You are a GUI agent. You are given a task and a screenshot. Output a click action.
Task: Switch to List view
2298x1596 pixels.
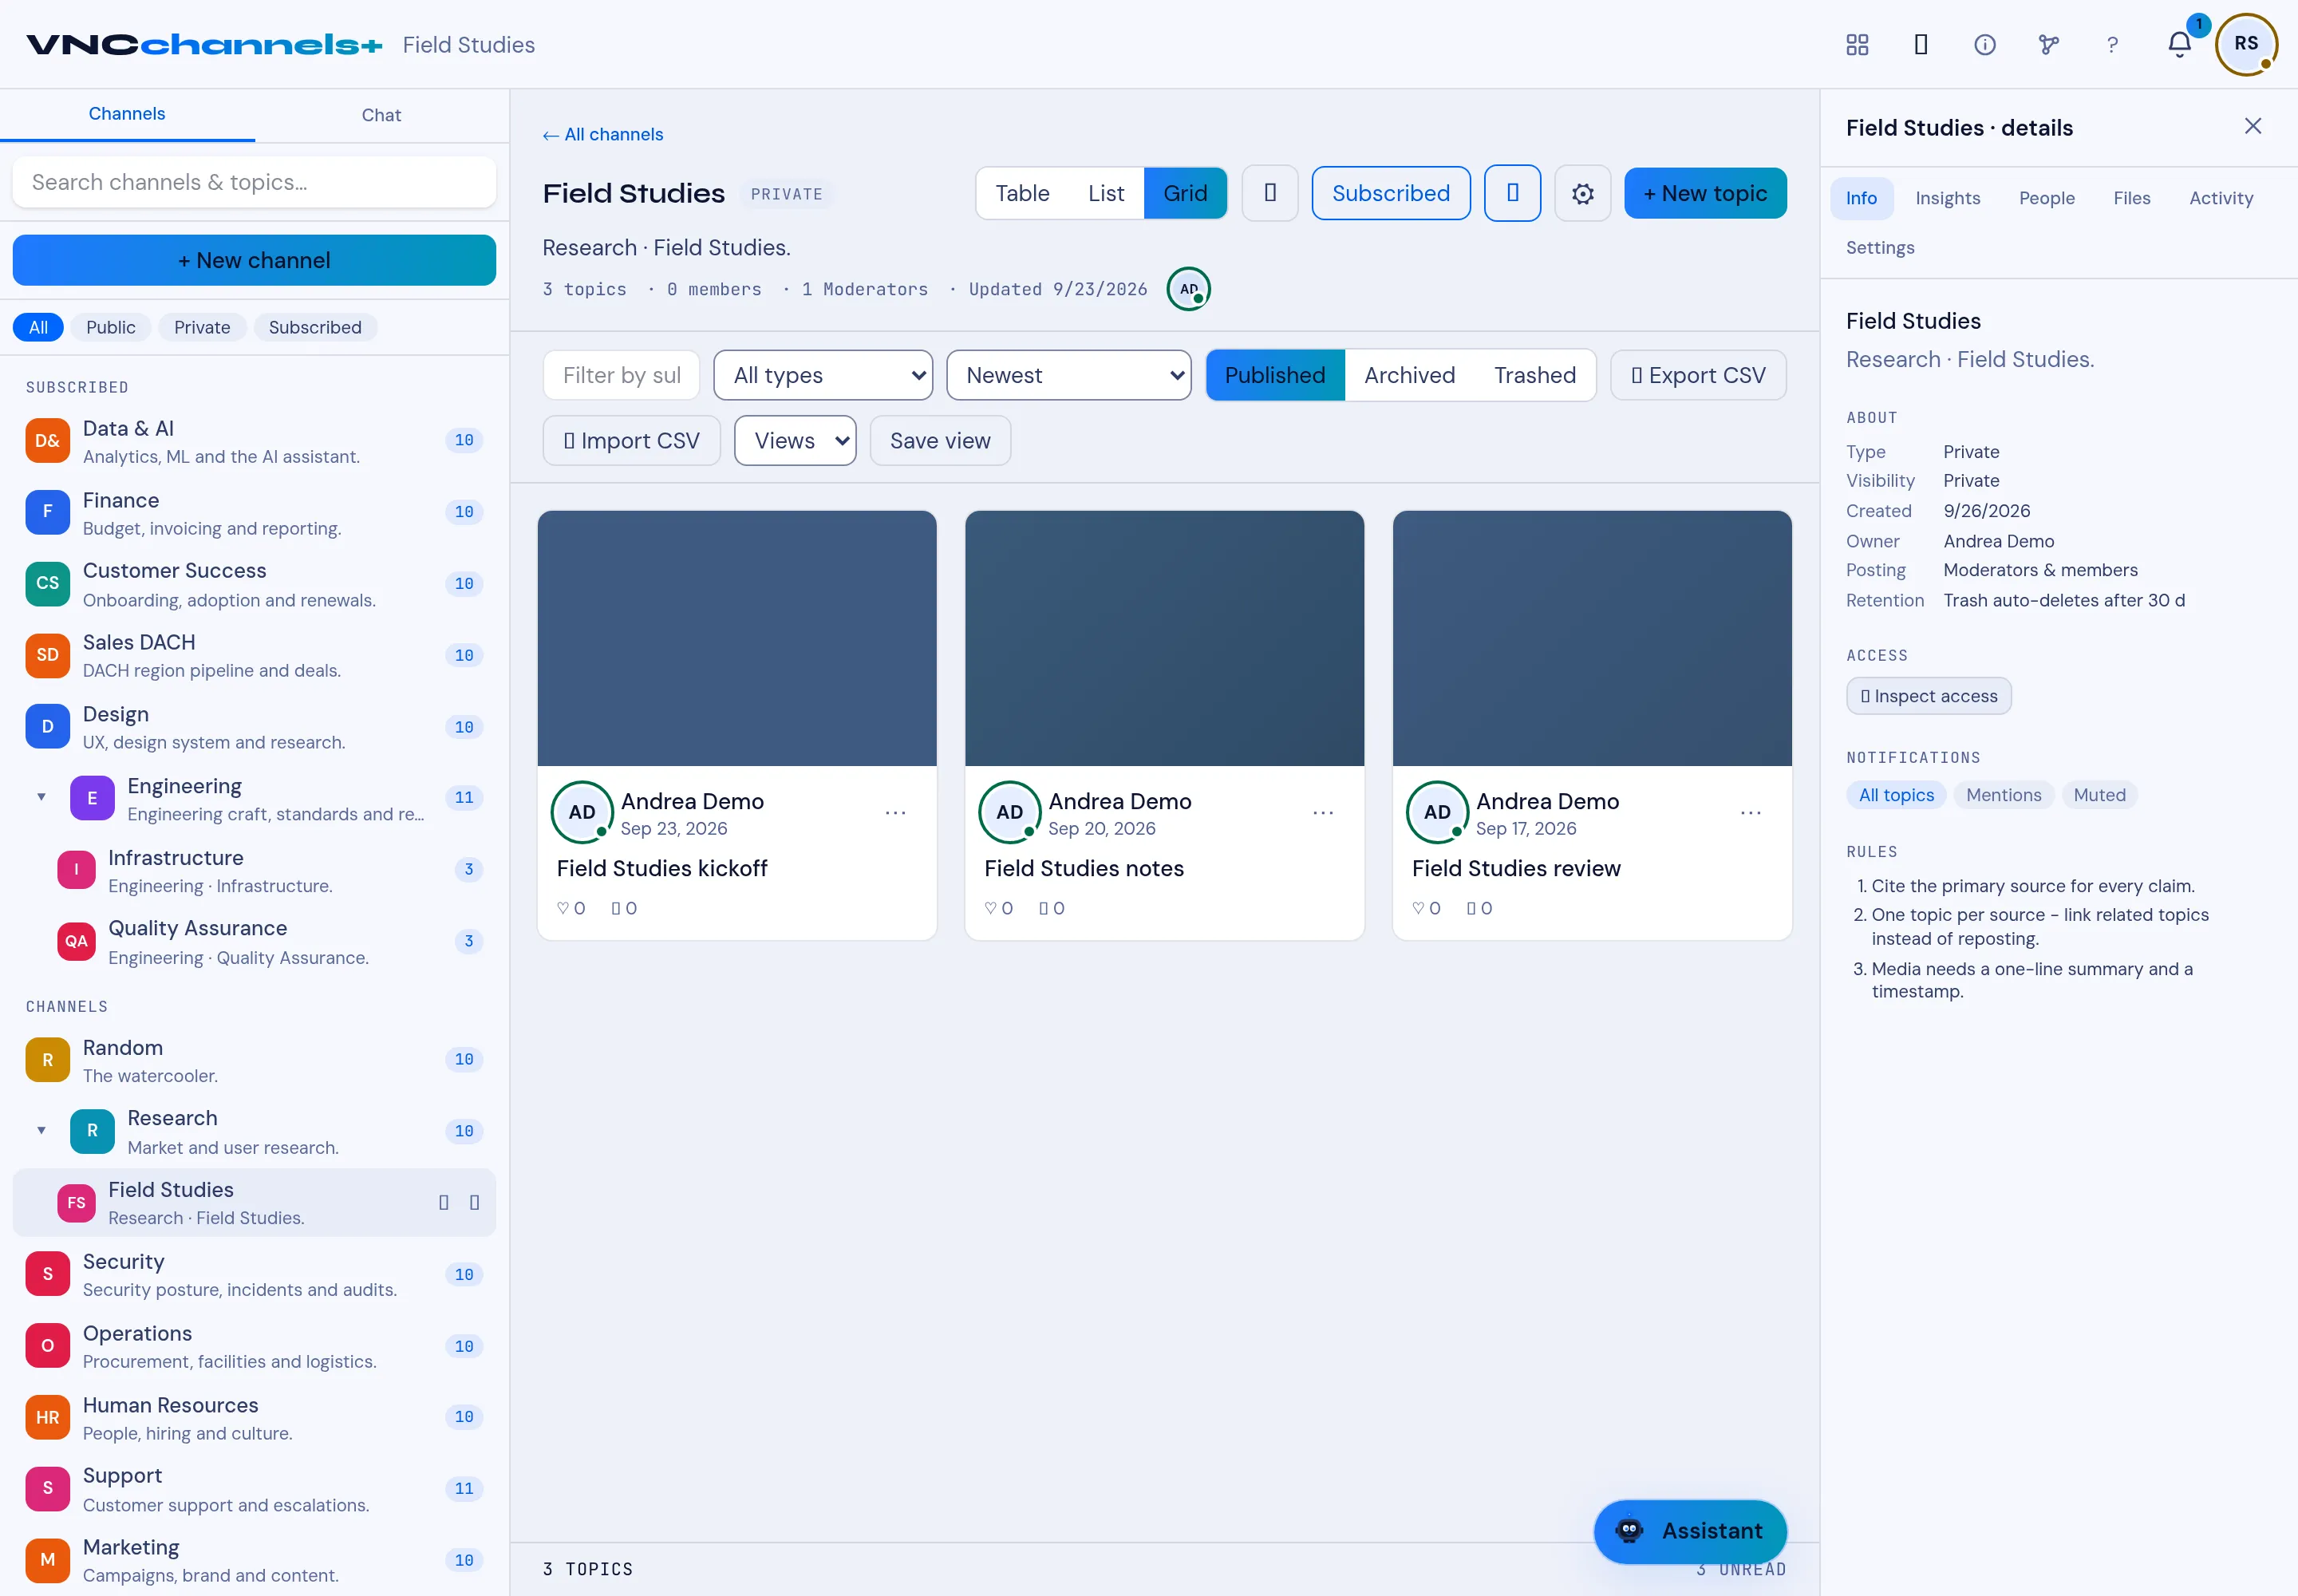[1106, 193]
